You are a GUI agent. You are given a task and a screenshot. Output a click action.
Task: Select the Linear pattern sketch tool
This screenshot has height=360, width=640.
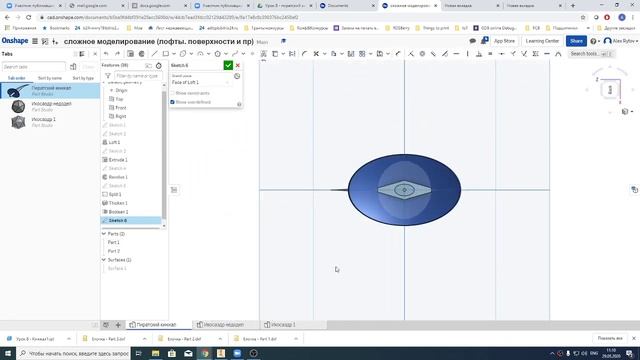point(362,54)
